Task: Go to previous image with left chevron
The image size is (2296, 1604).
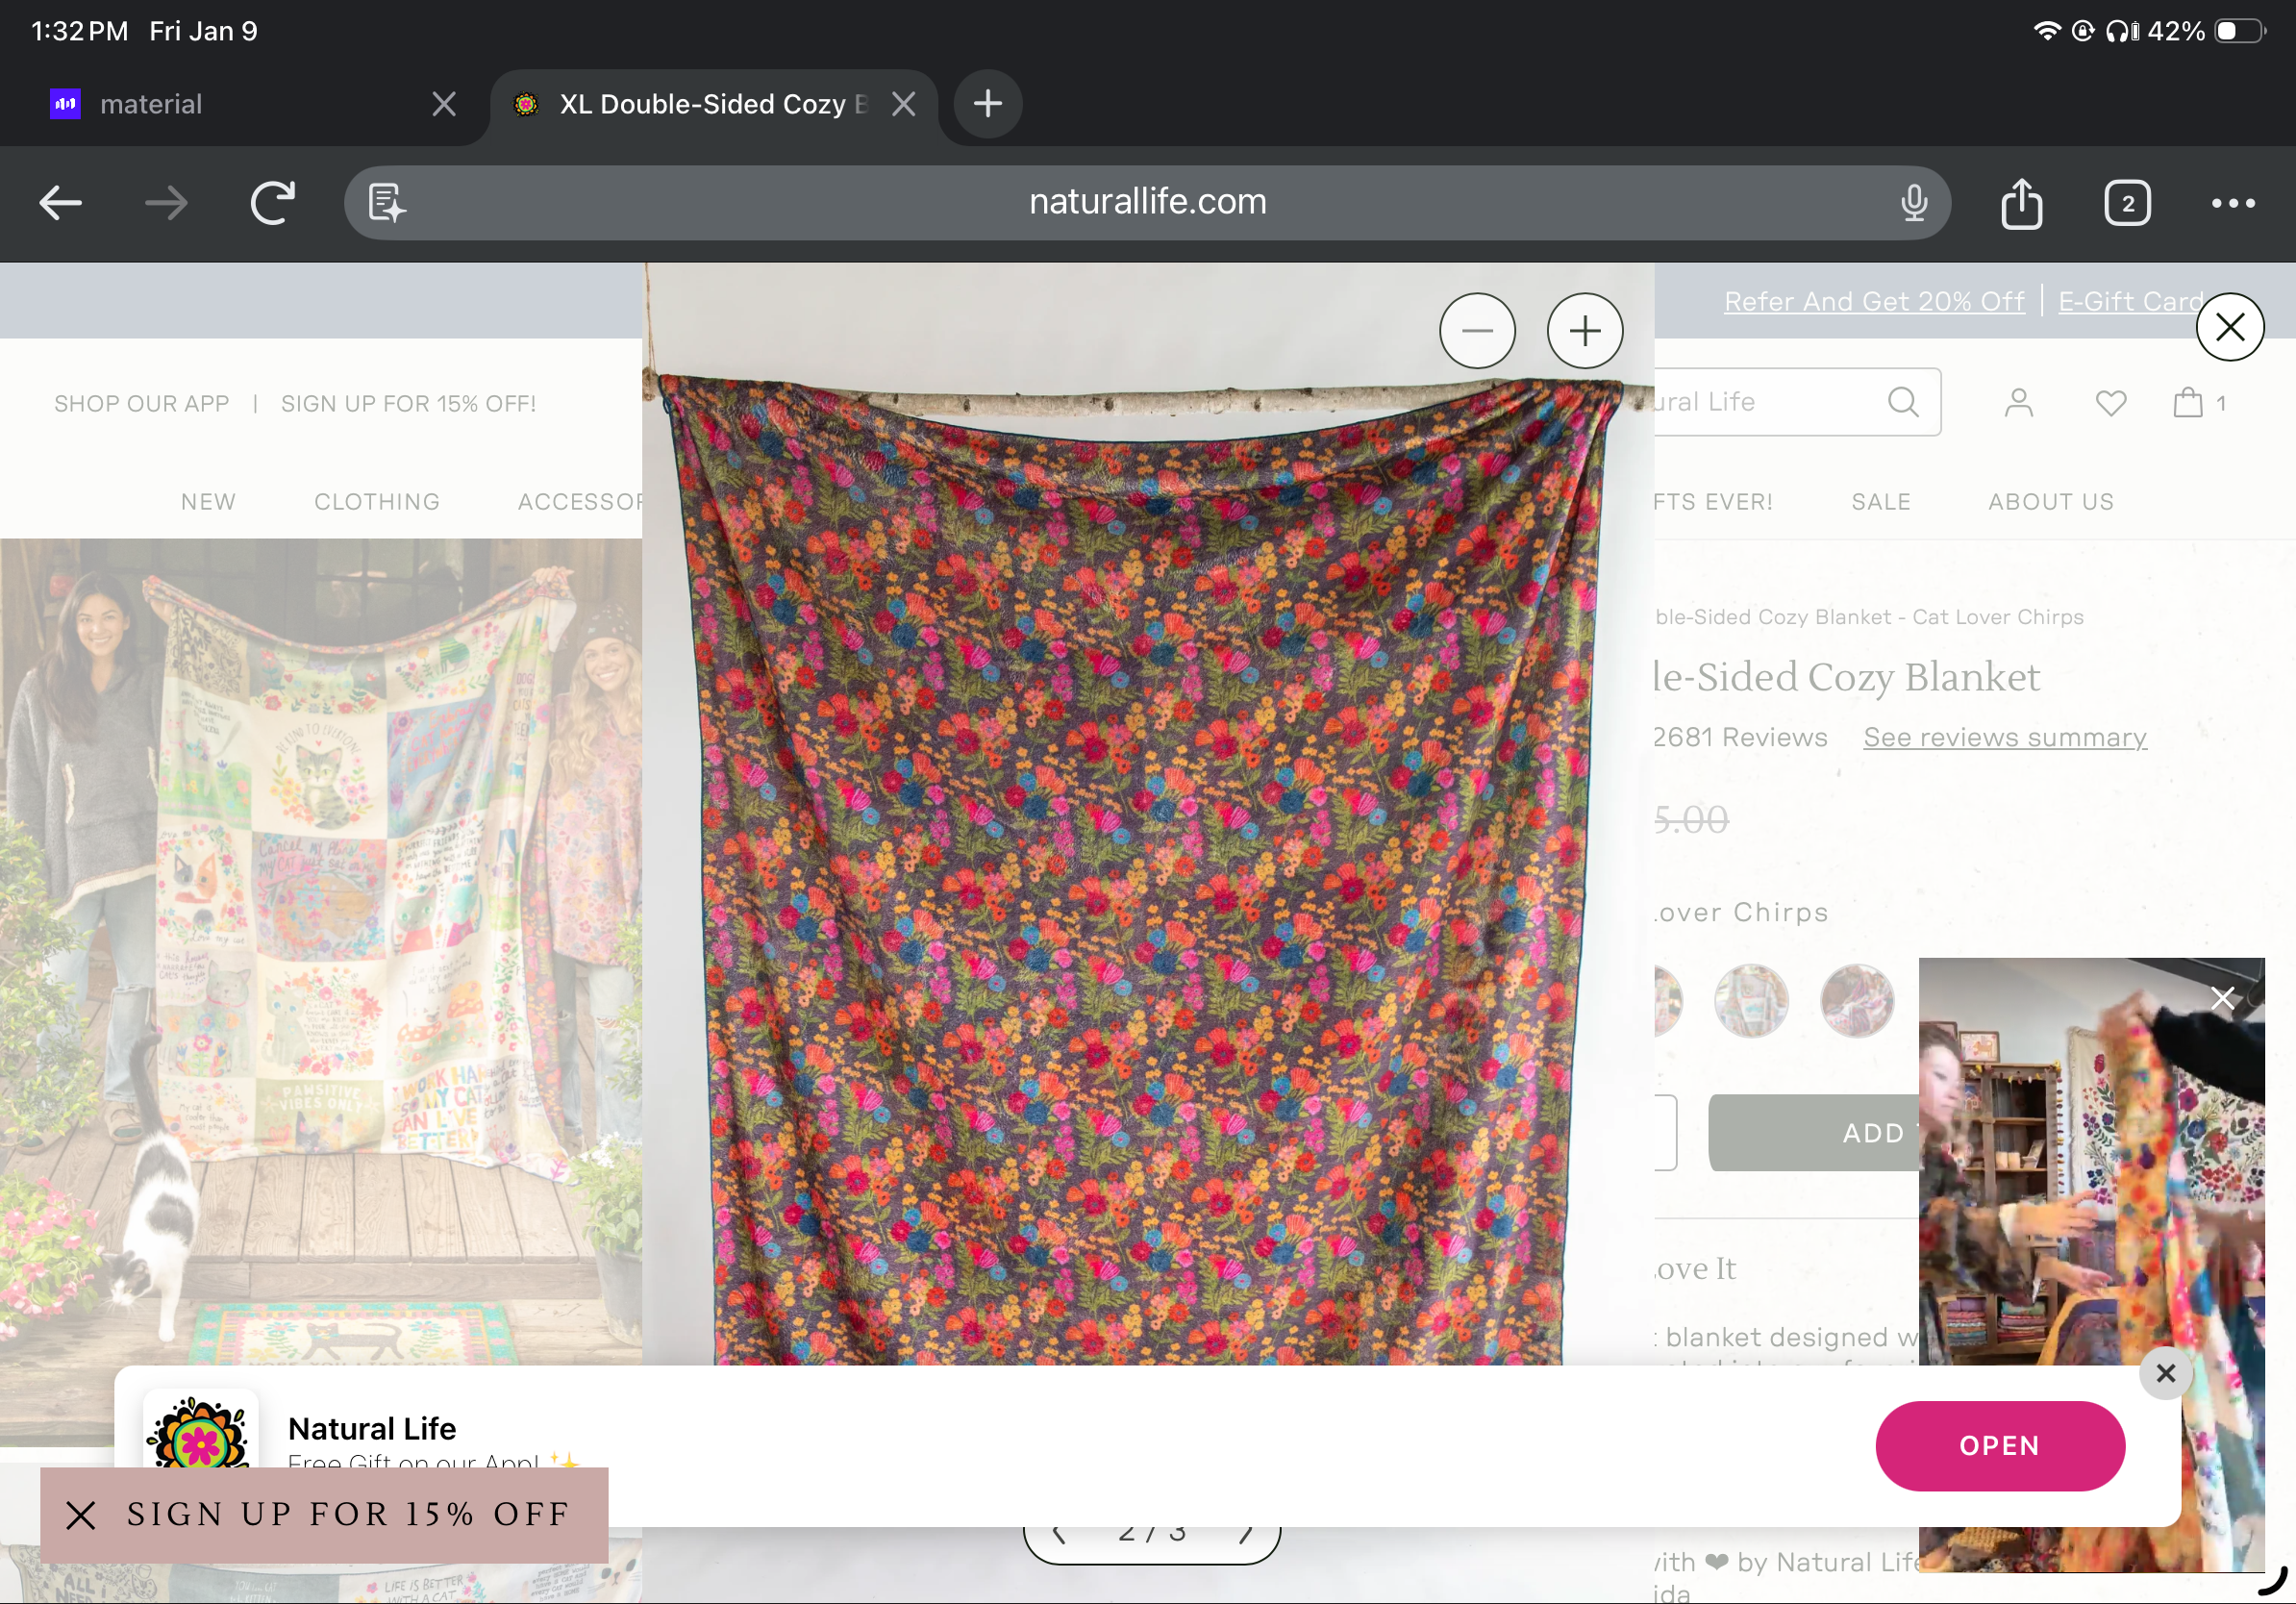Action: [1060, 1535]
